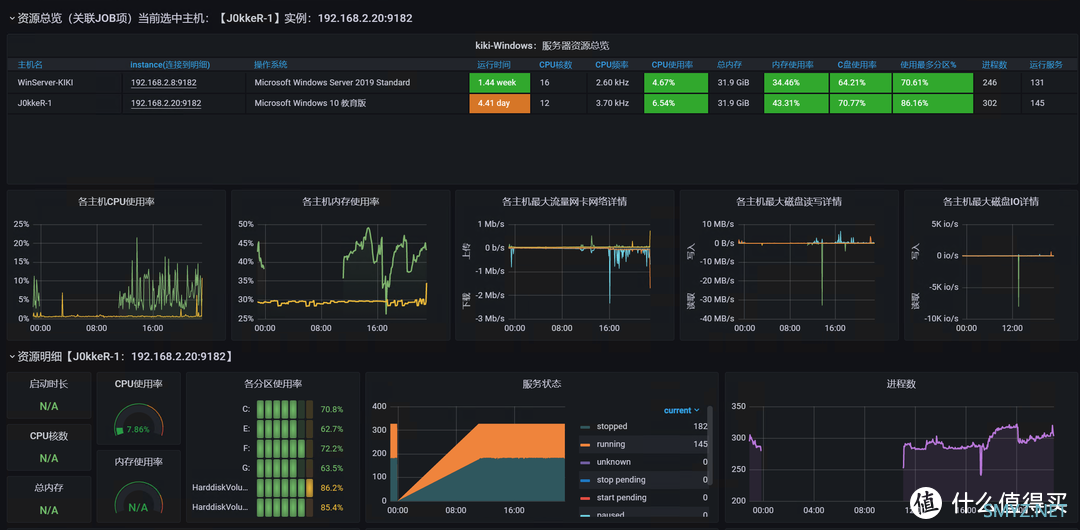The width and height of the screenshot is (1080, 530).
Task: Click the G: partition 63.5% bar gauge
Action: point(285,469)
